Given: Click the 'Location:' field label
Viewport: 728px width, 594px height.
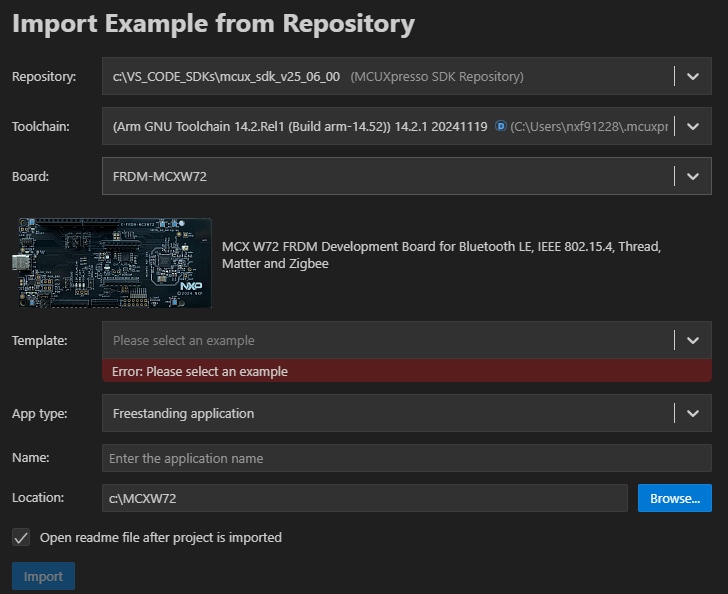Looking at the screenshot, I should point(38,498).
